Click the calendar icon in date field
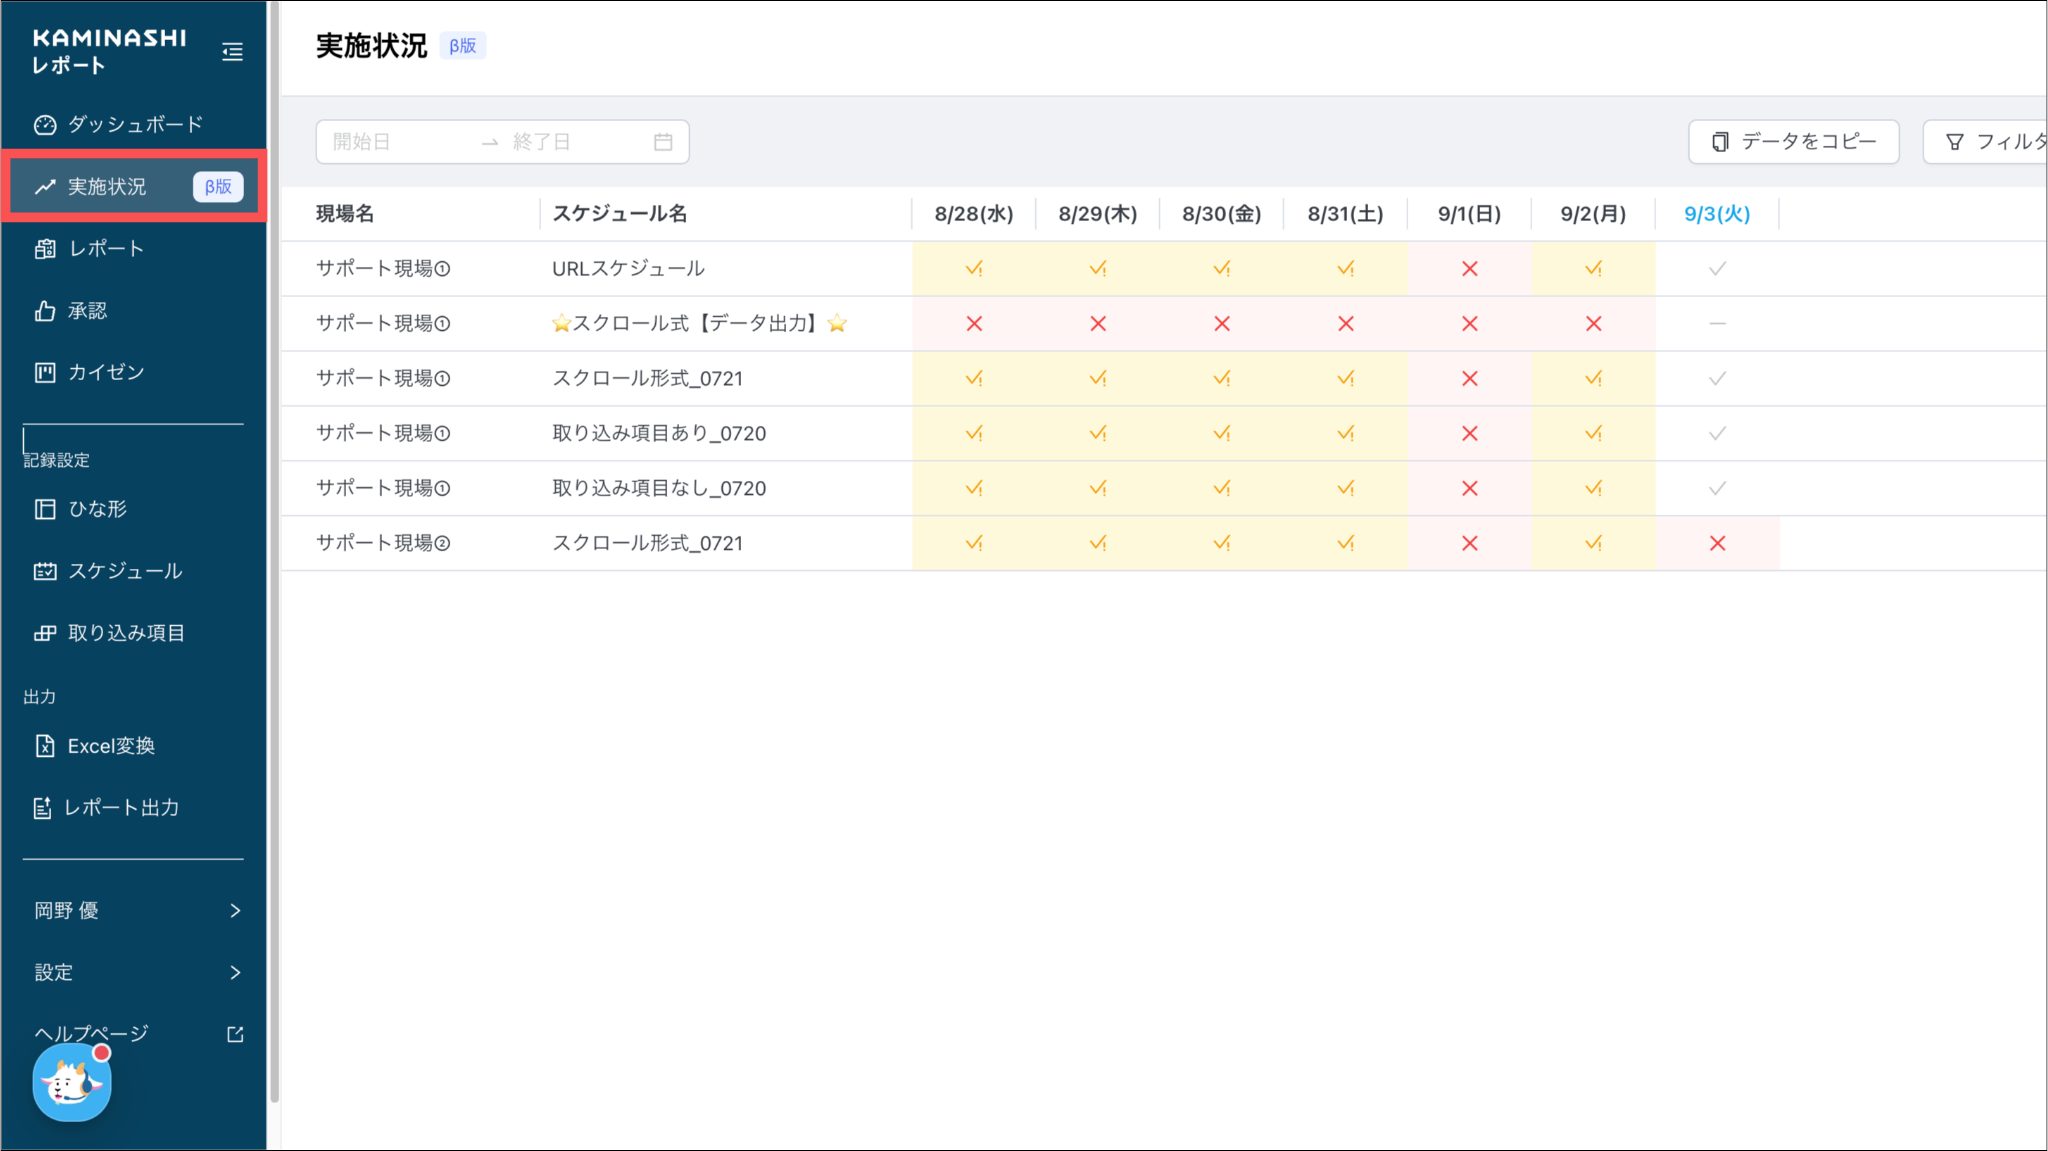The height and width of the screenshot is (1151, 2048). (x=663, y=142)
